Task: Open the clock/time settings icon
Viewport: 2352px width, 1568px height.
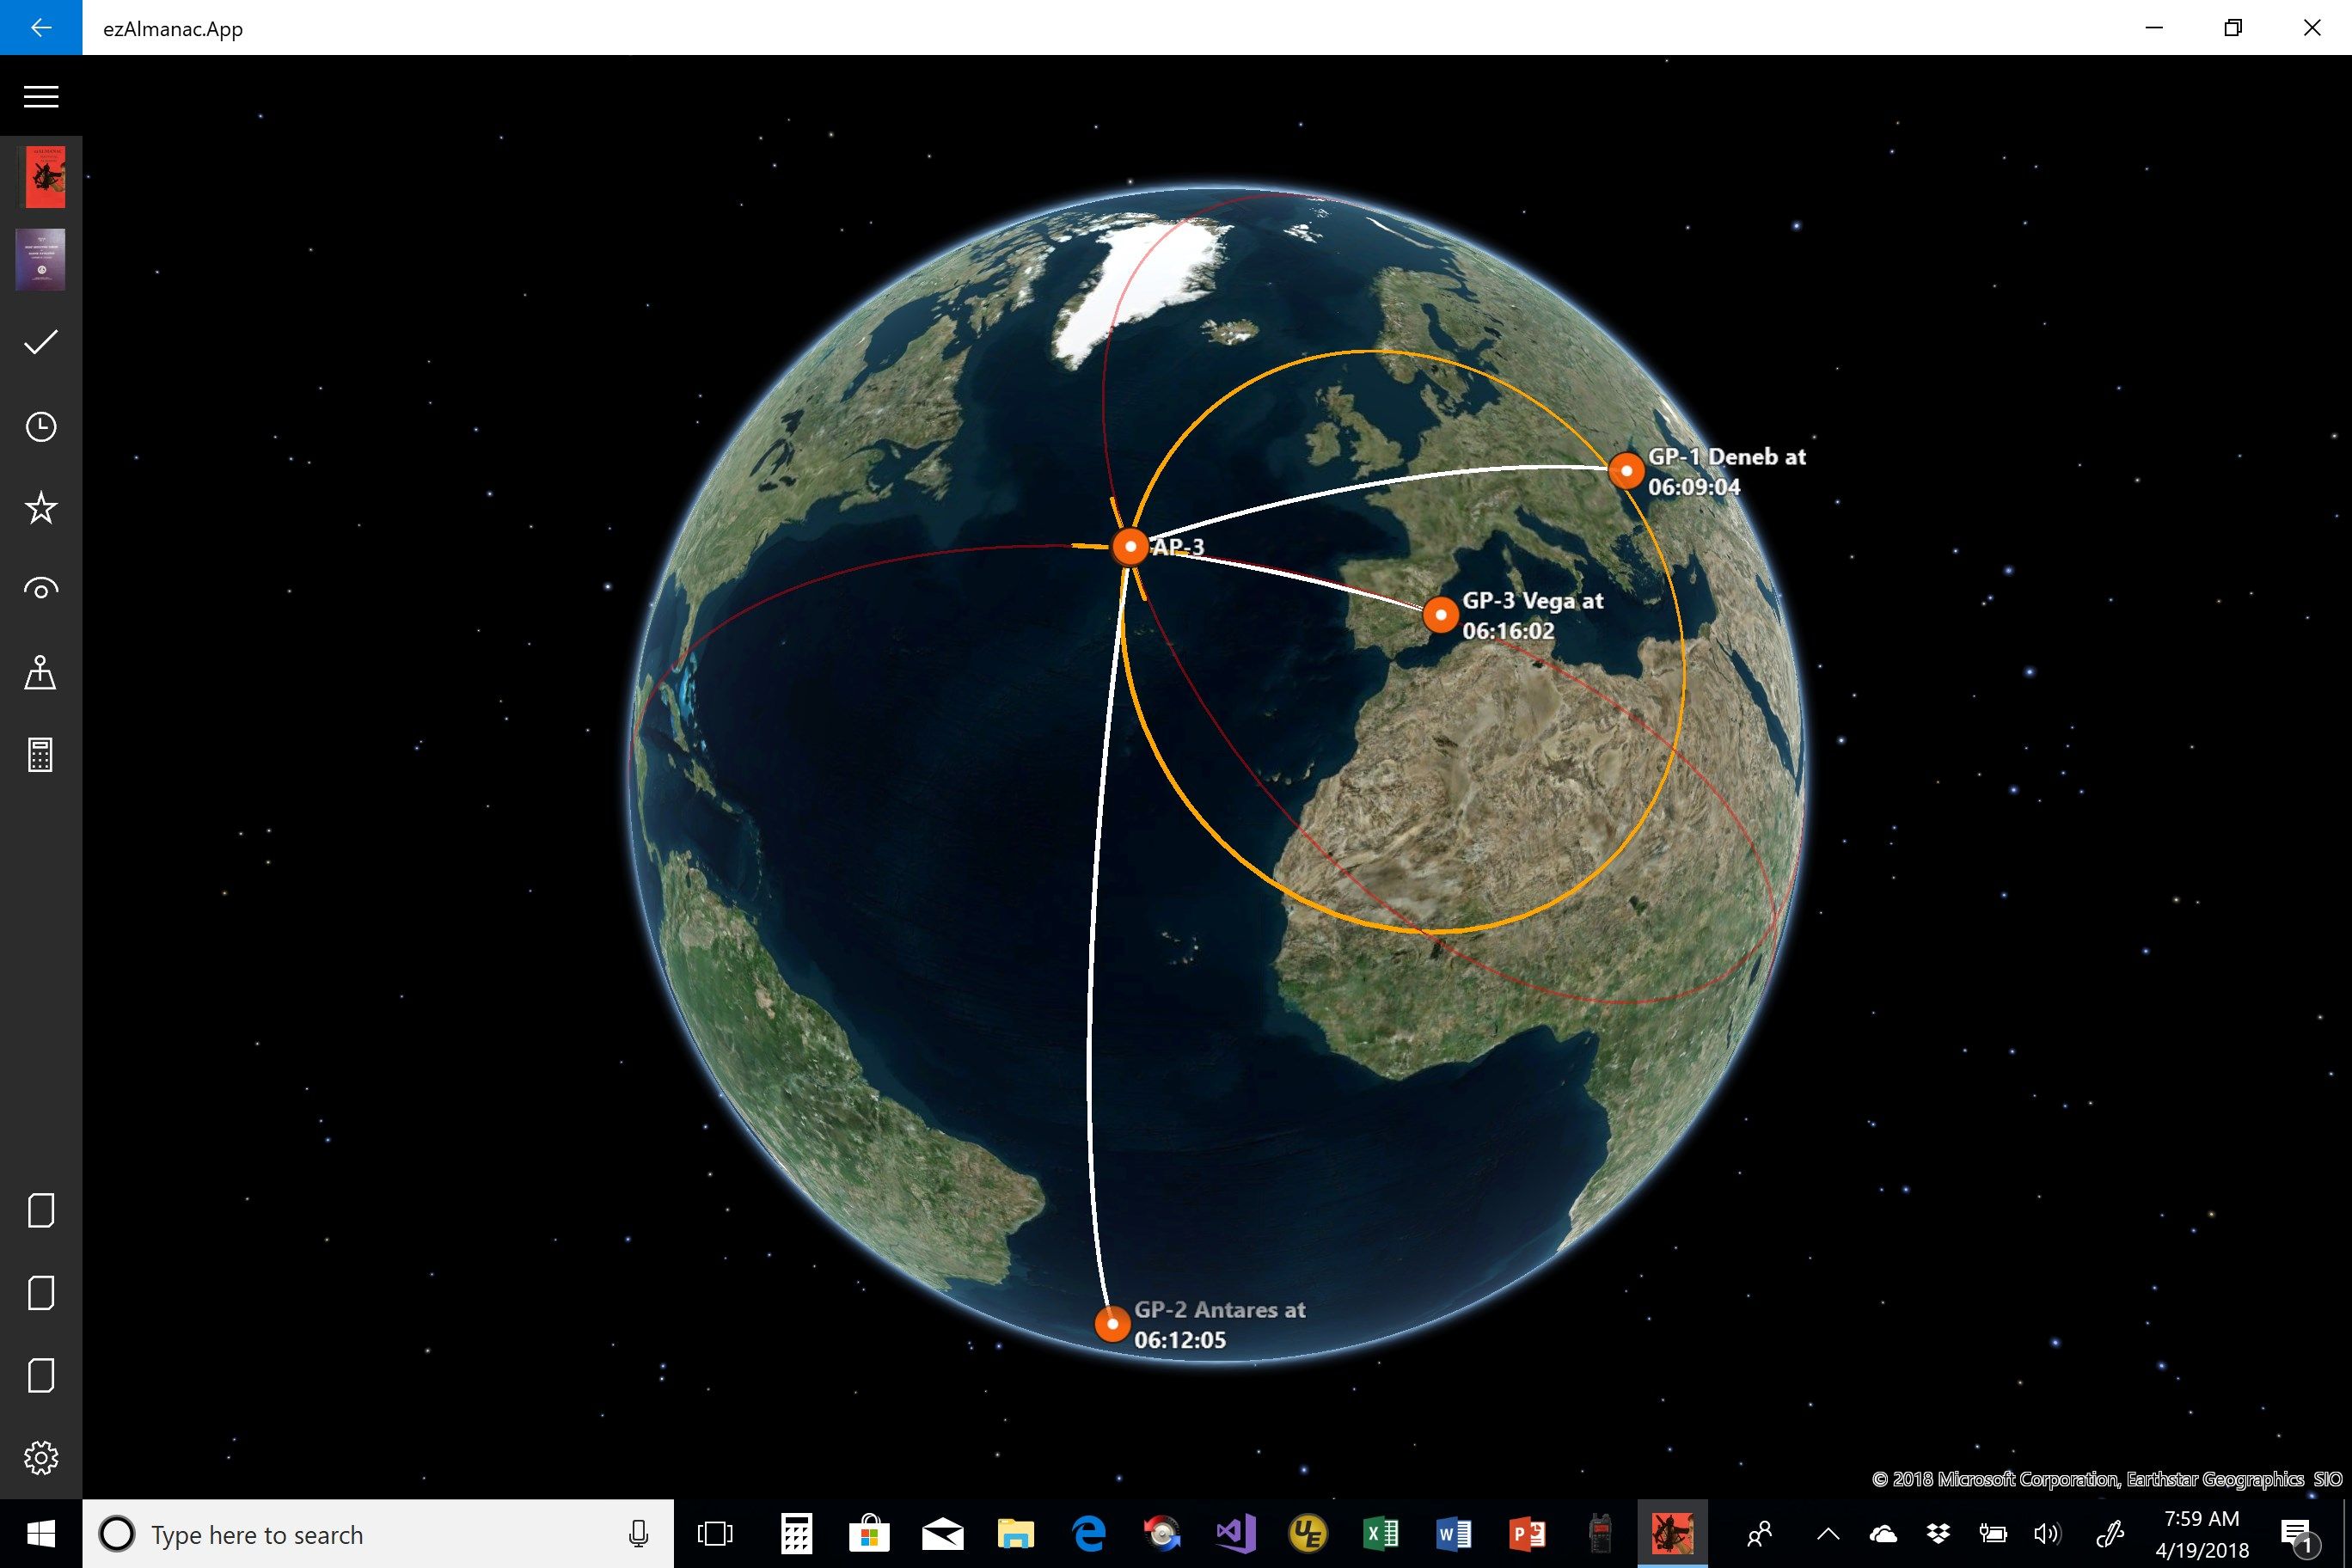Action: point(42,426)
